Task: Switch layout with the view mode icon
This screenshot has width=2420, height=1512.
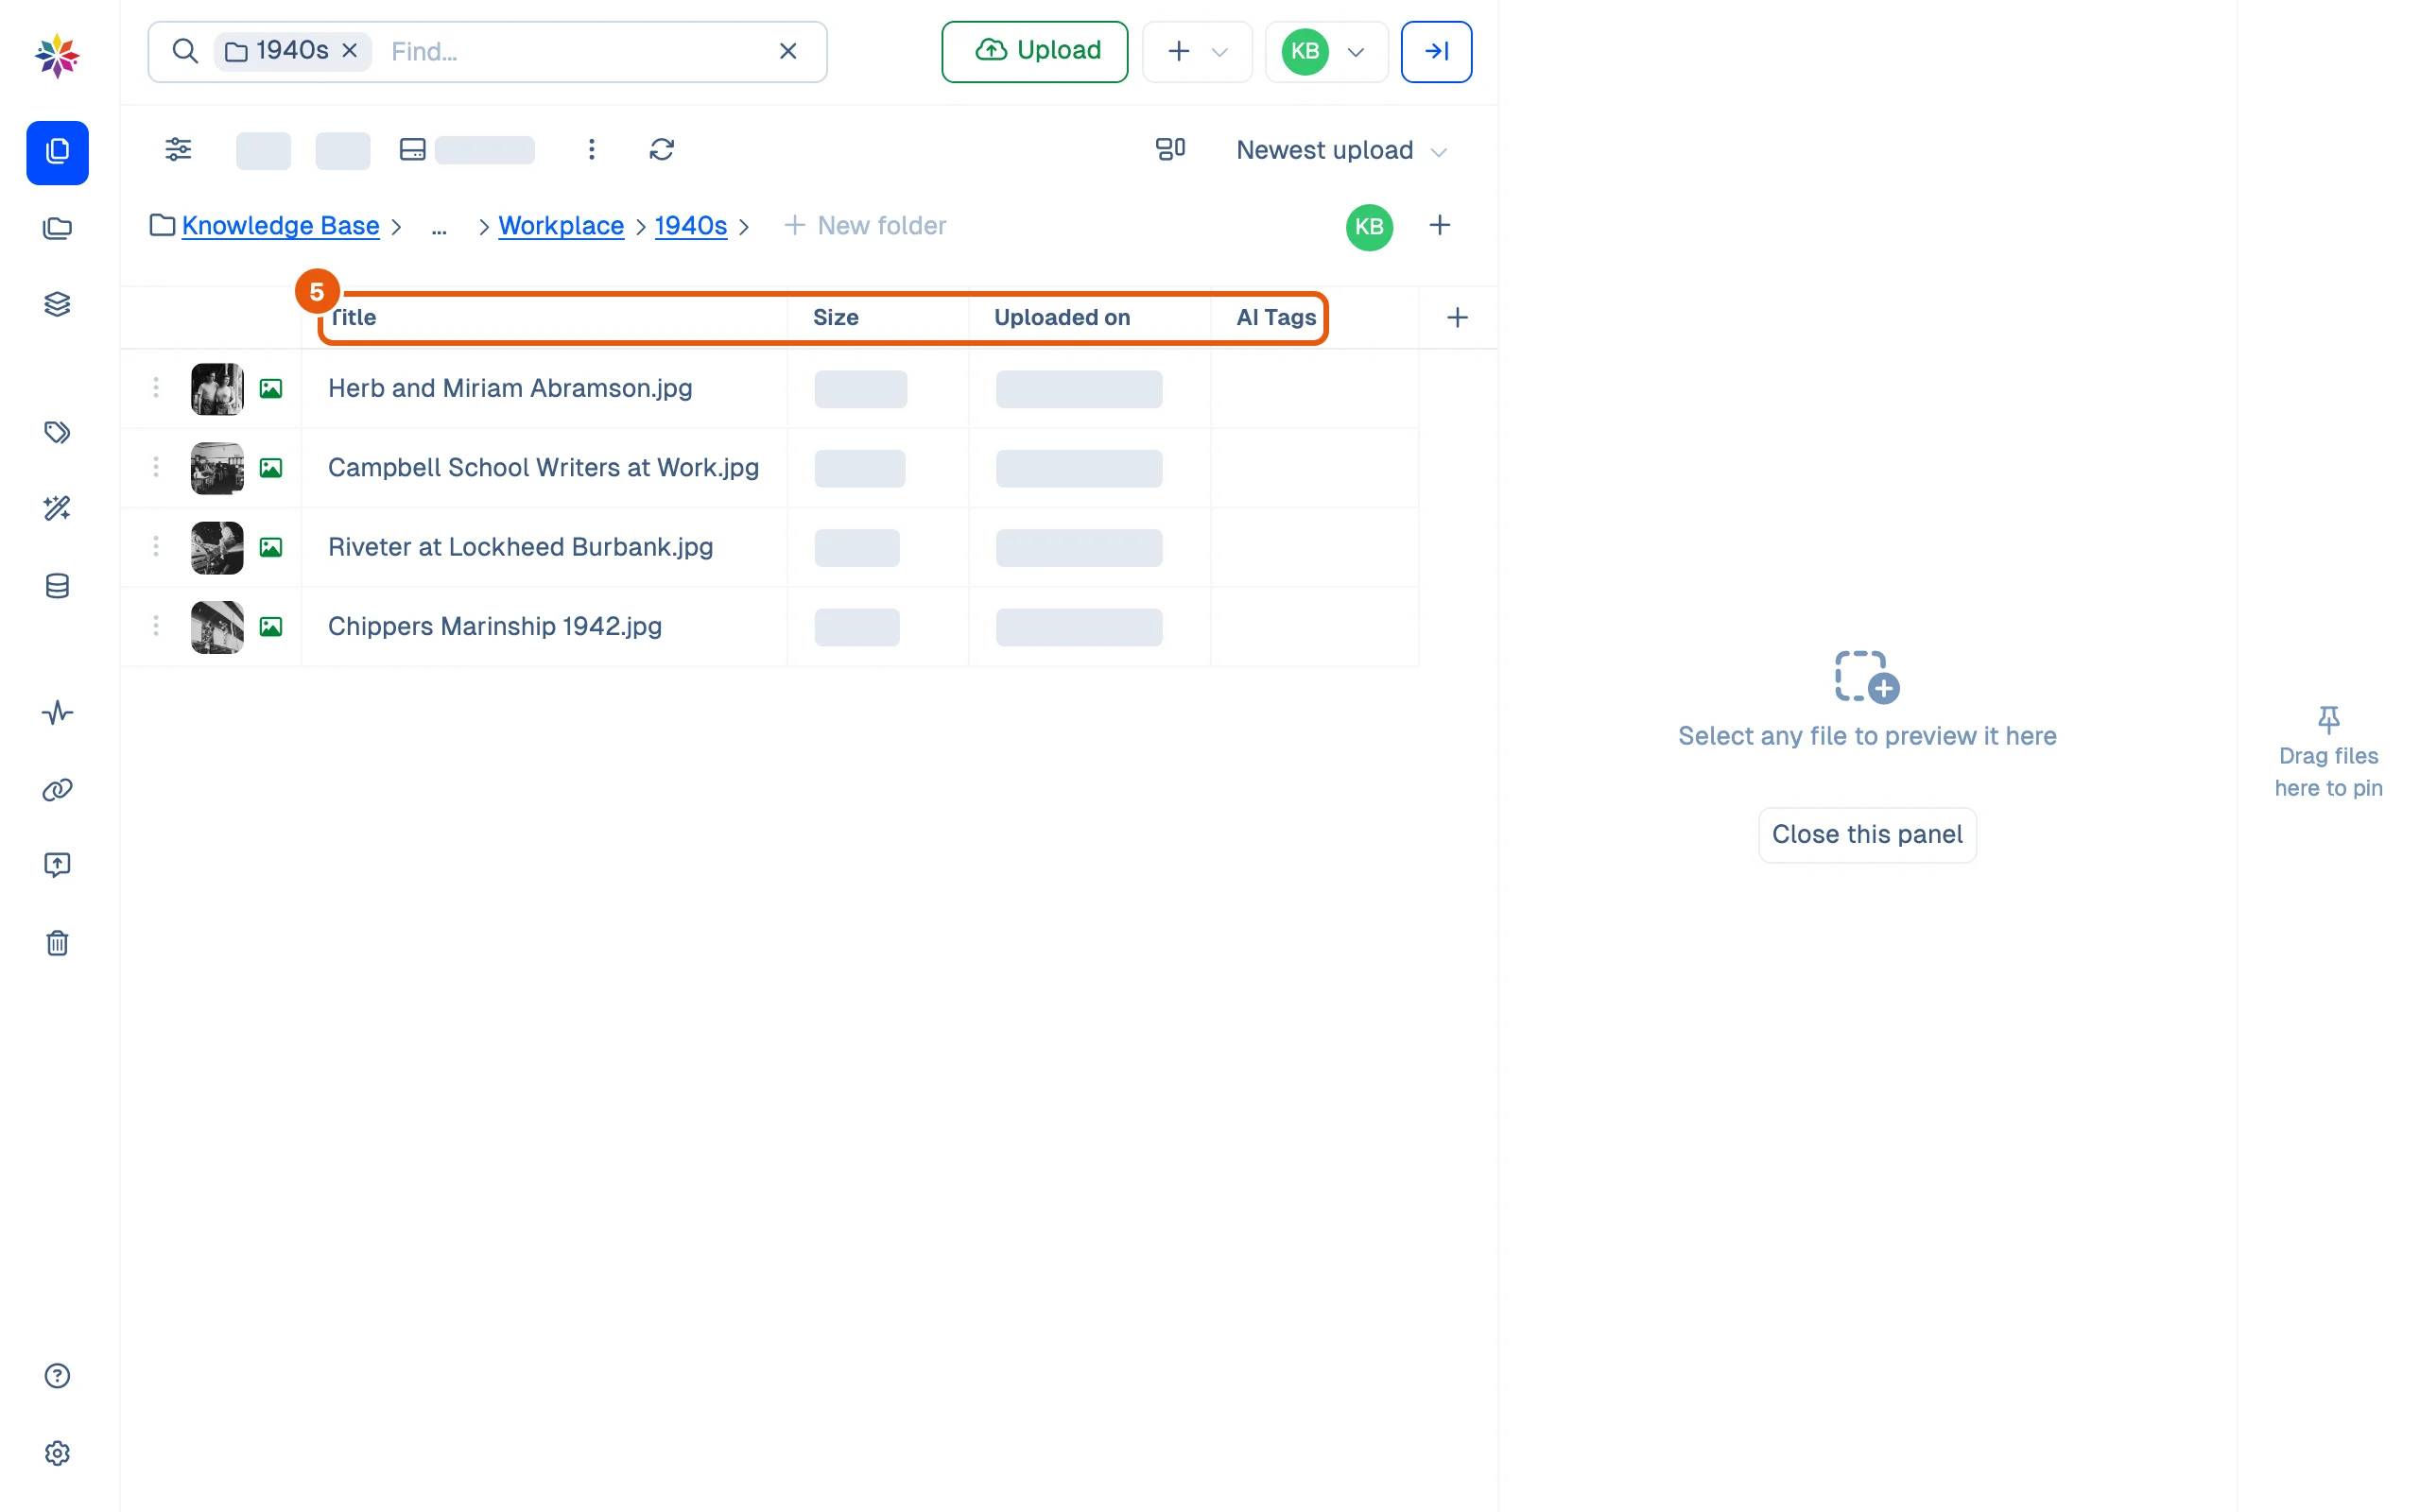Action: tap(1170, 150)
